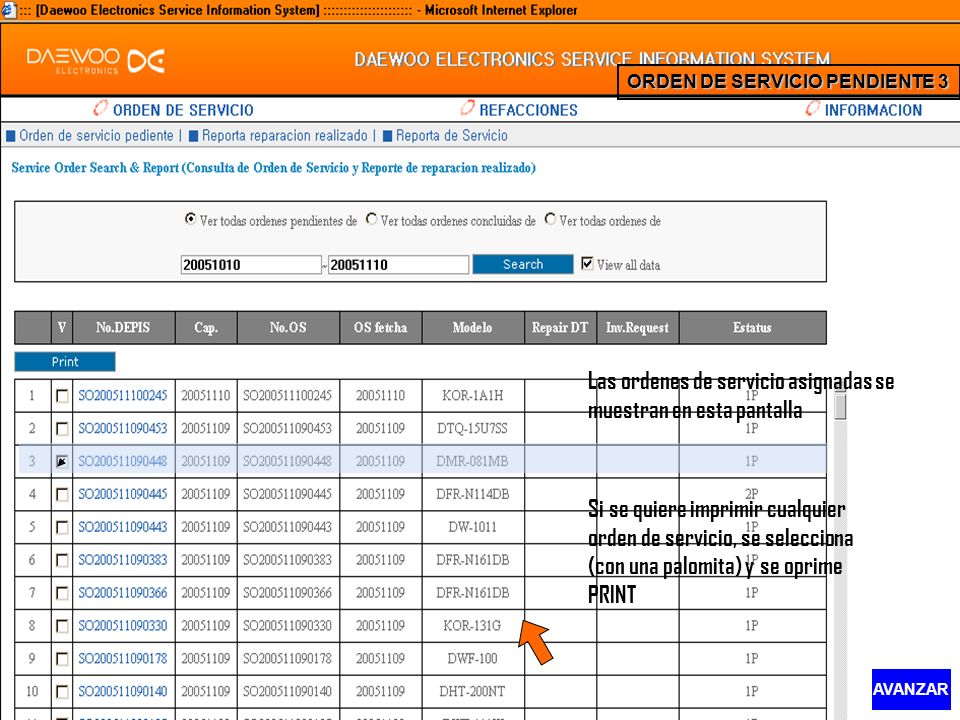Open order link SO200511090445 in No.DEPIS
The image size is (960, 720).
point(122,494)
